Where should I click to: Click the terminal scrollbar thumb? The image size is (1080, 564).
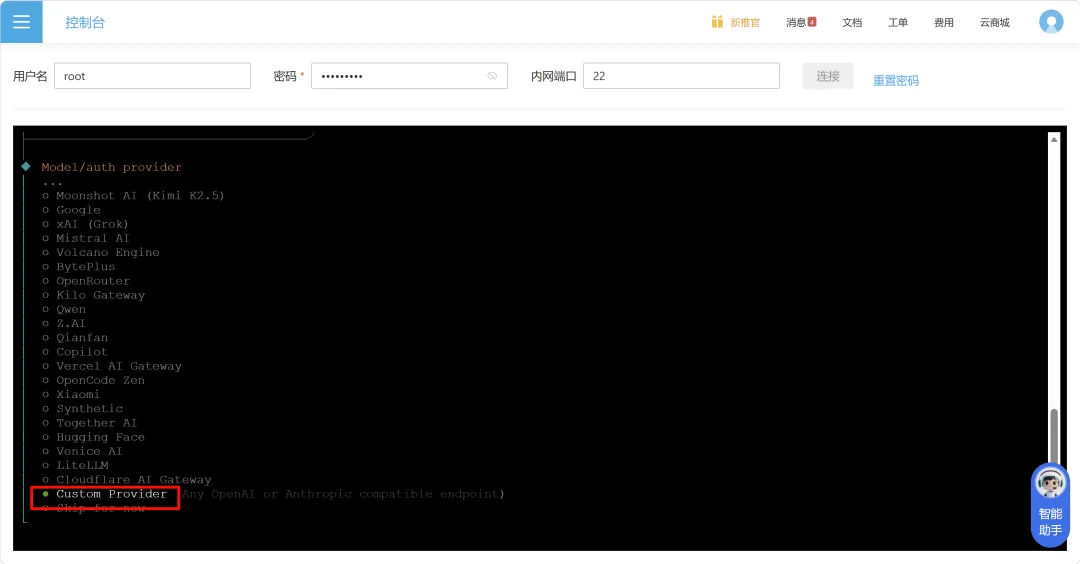pyautogui.click(x=1054, y=438)
